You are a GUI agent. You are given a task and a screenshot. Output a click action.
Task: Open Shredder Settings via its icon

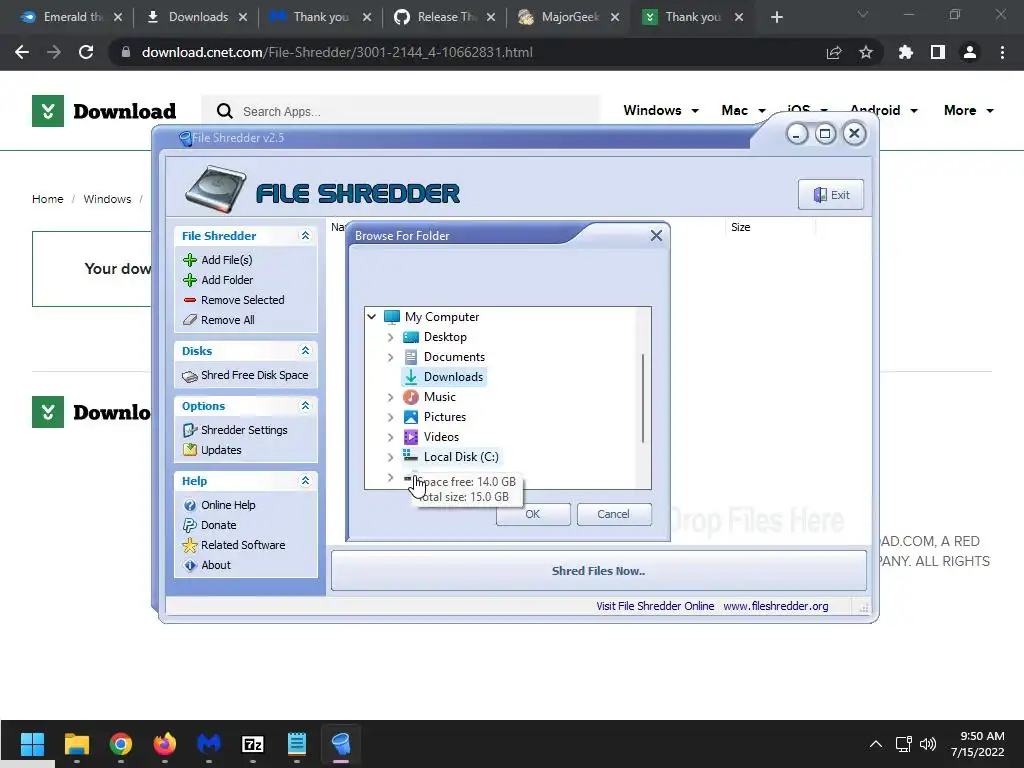pyautogui.click(x=190, y=430)
